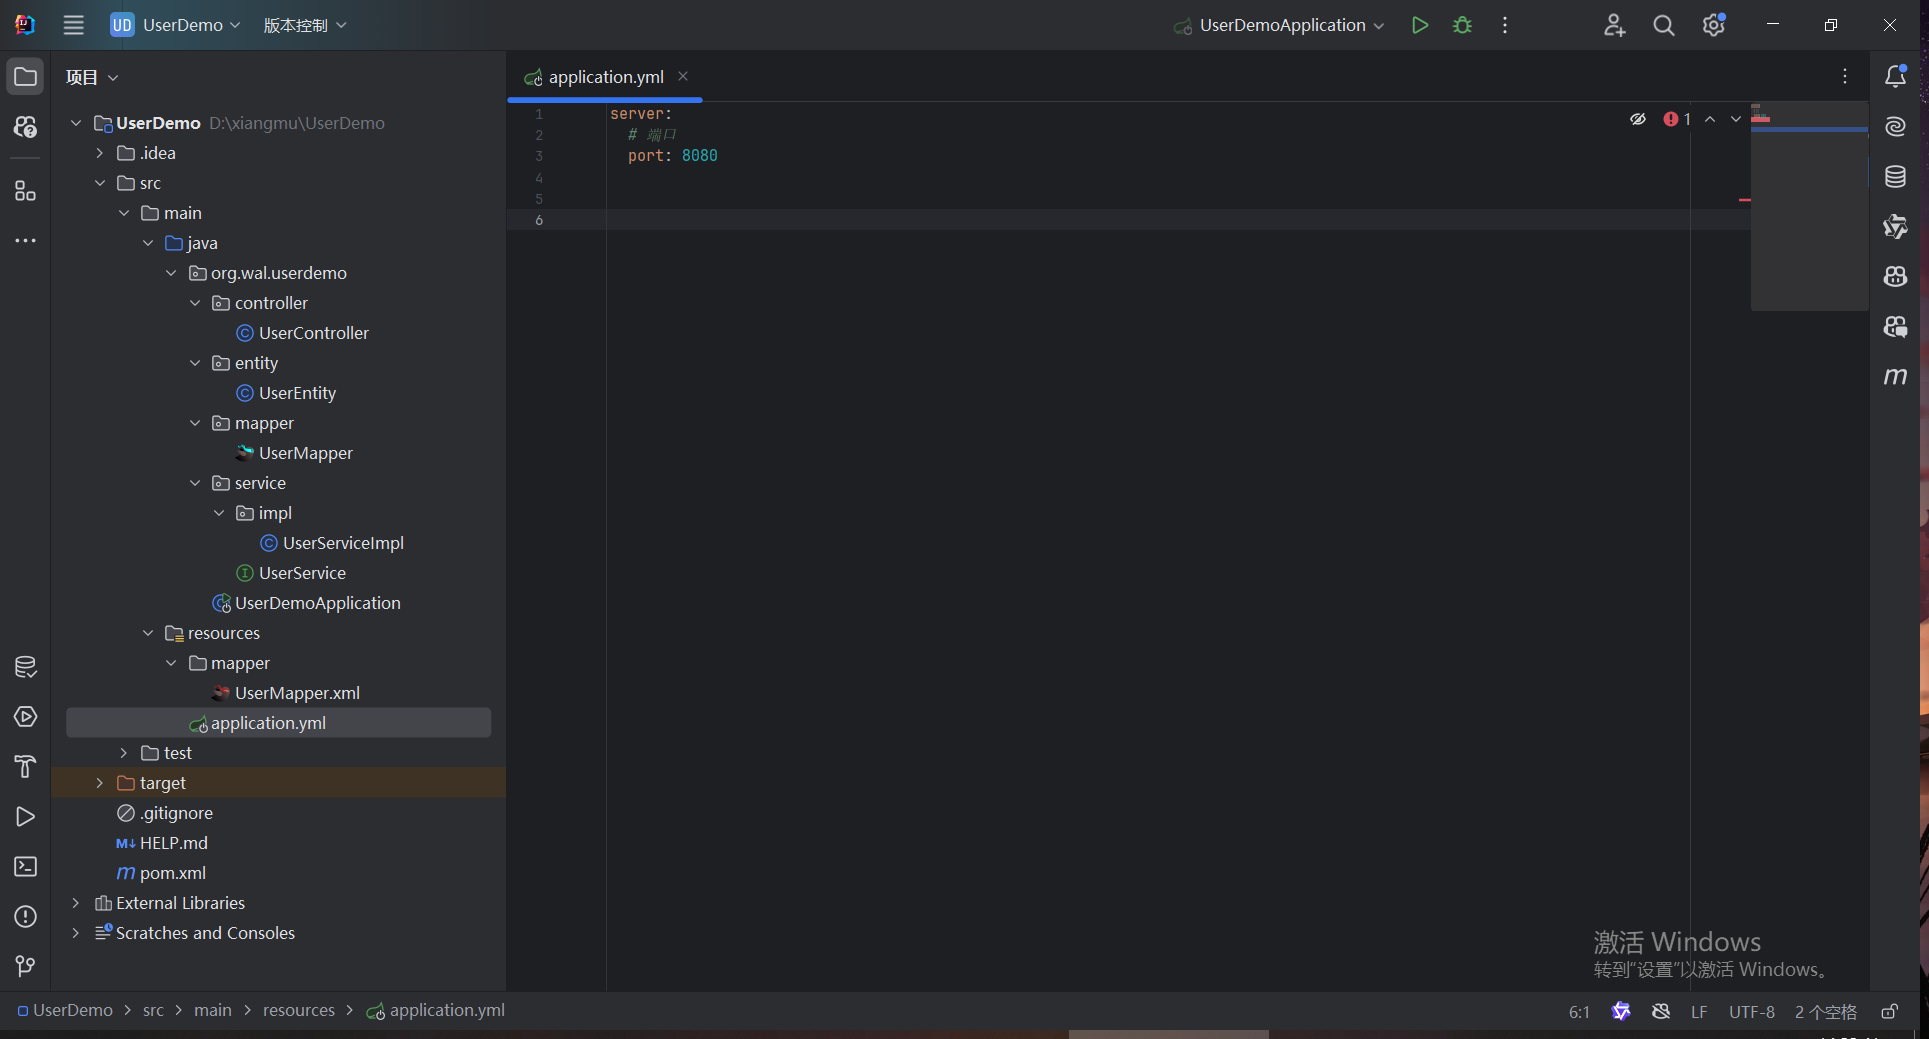
Task: Collapse the Project tool window
Action: tap(25, 75)
